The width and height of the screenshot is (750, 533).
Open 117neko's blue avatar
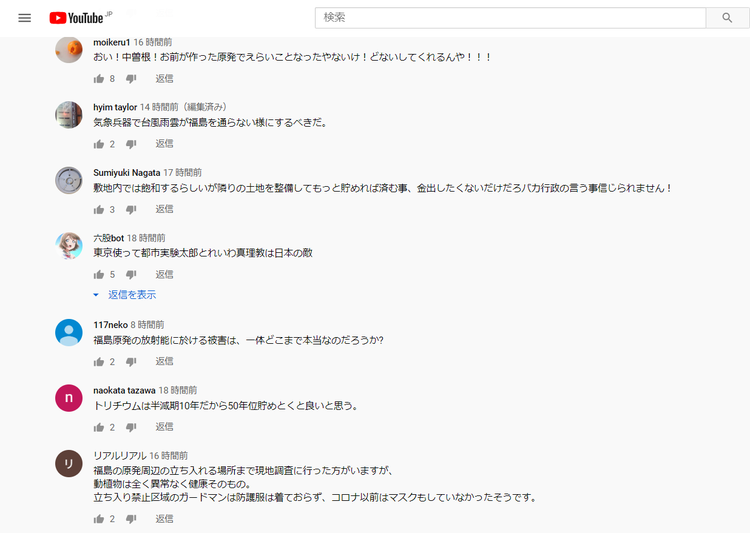69,333
